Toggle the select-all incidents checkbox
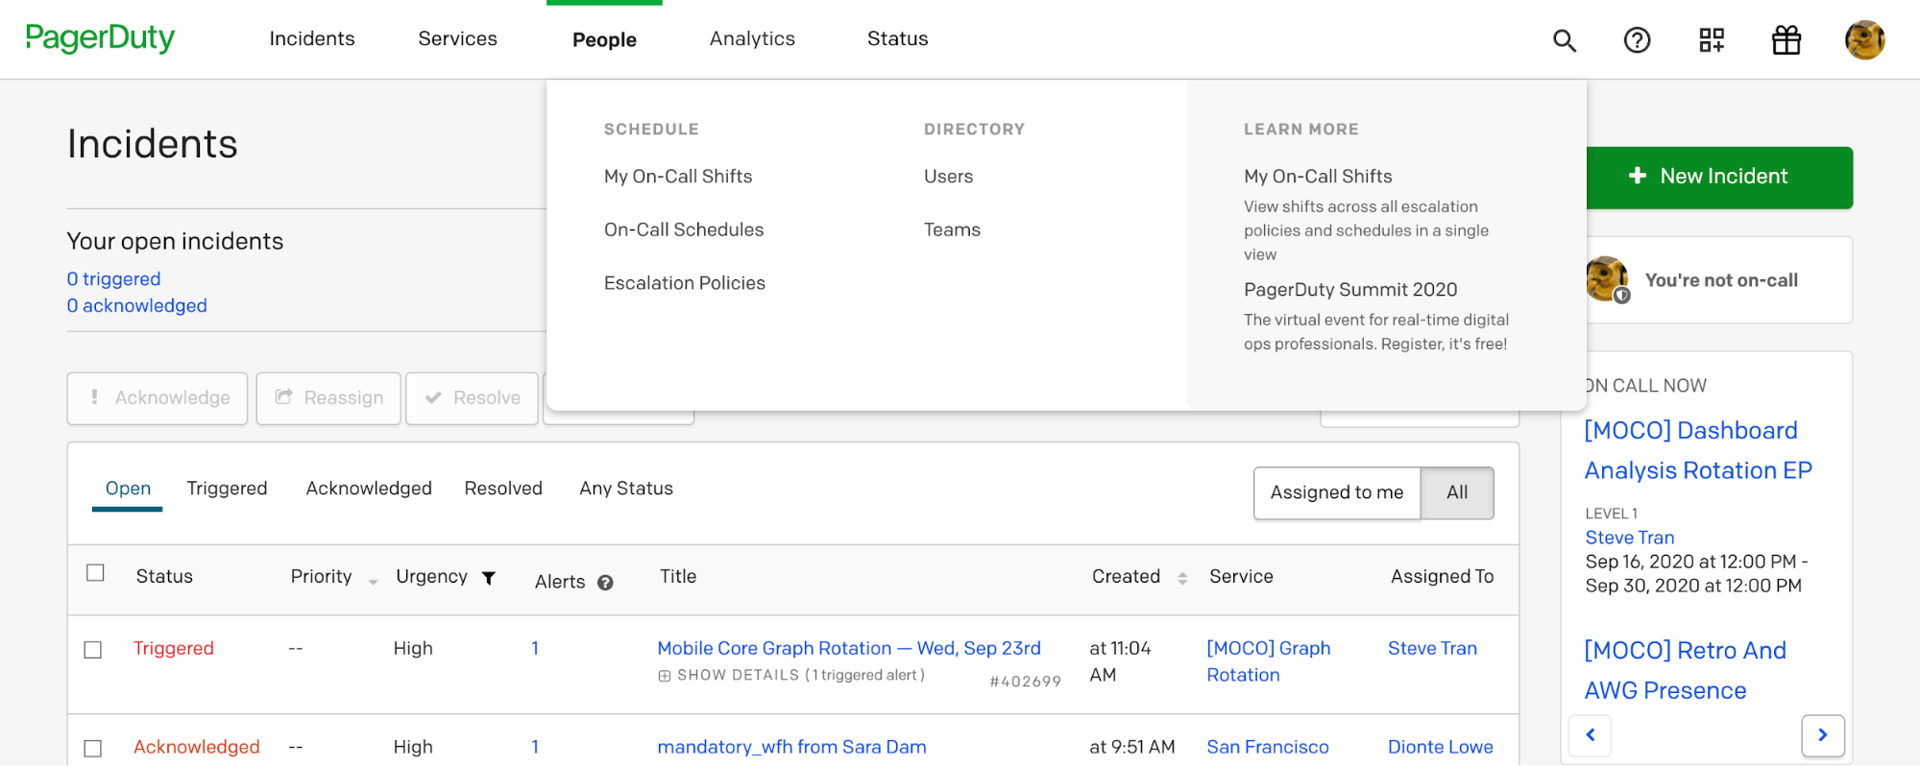This screenshot has height=766, width=1920. coord(96,573)
